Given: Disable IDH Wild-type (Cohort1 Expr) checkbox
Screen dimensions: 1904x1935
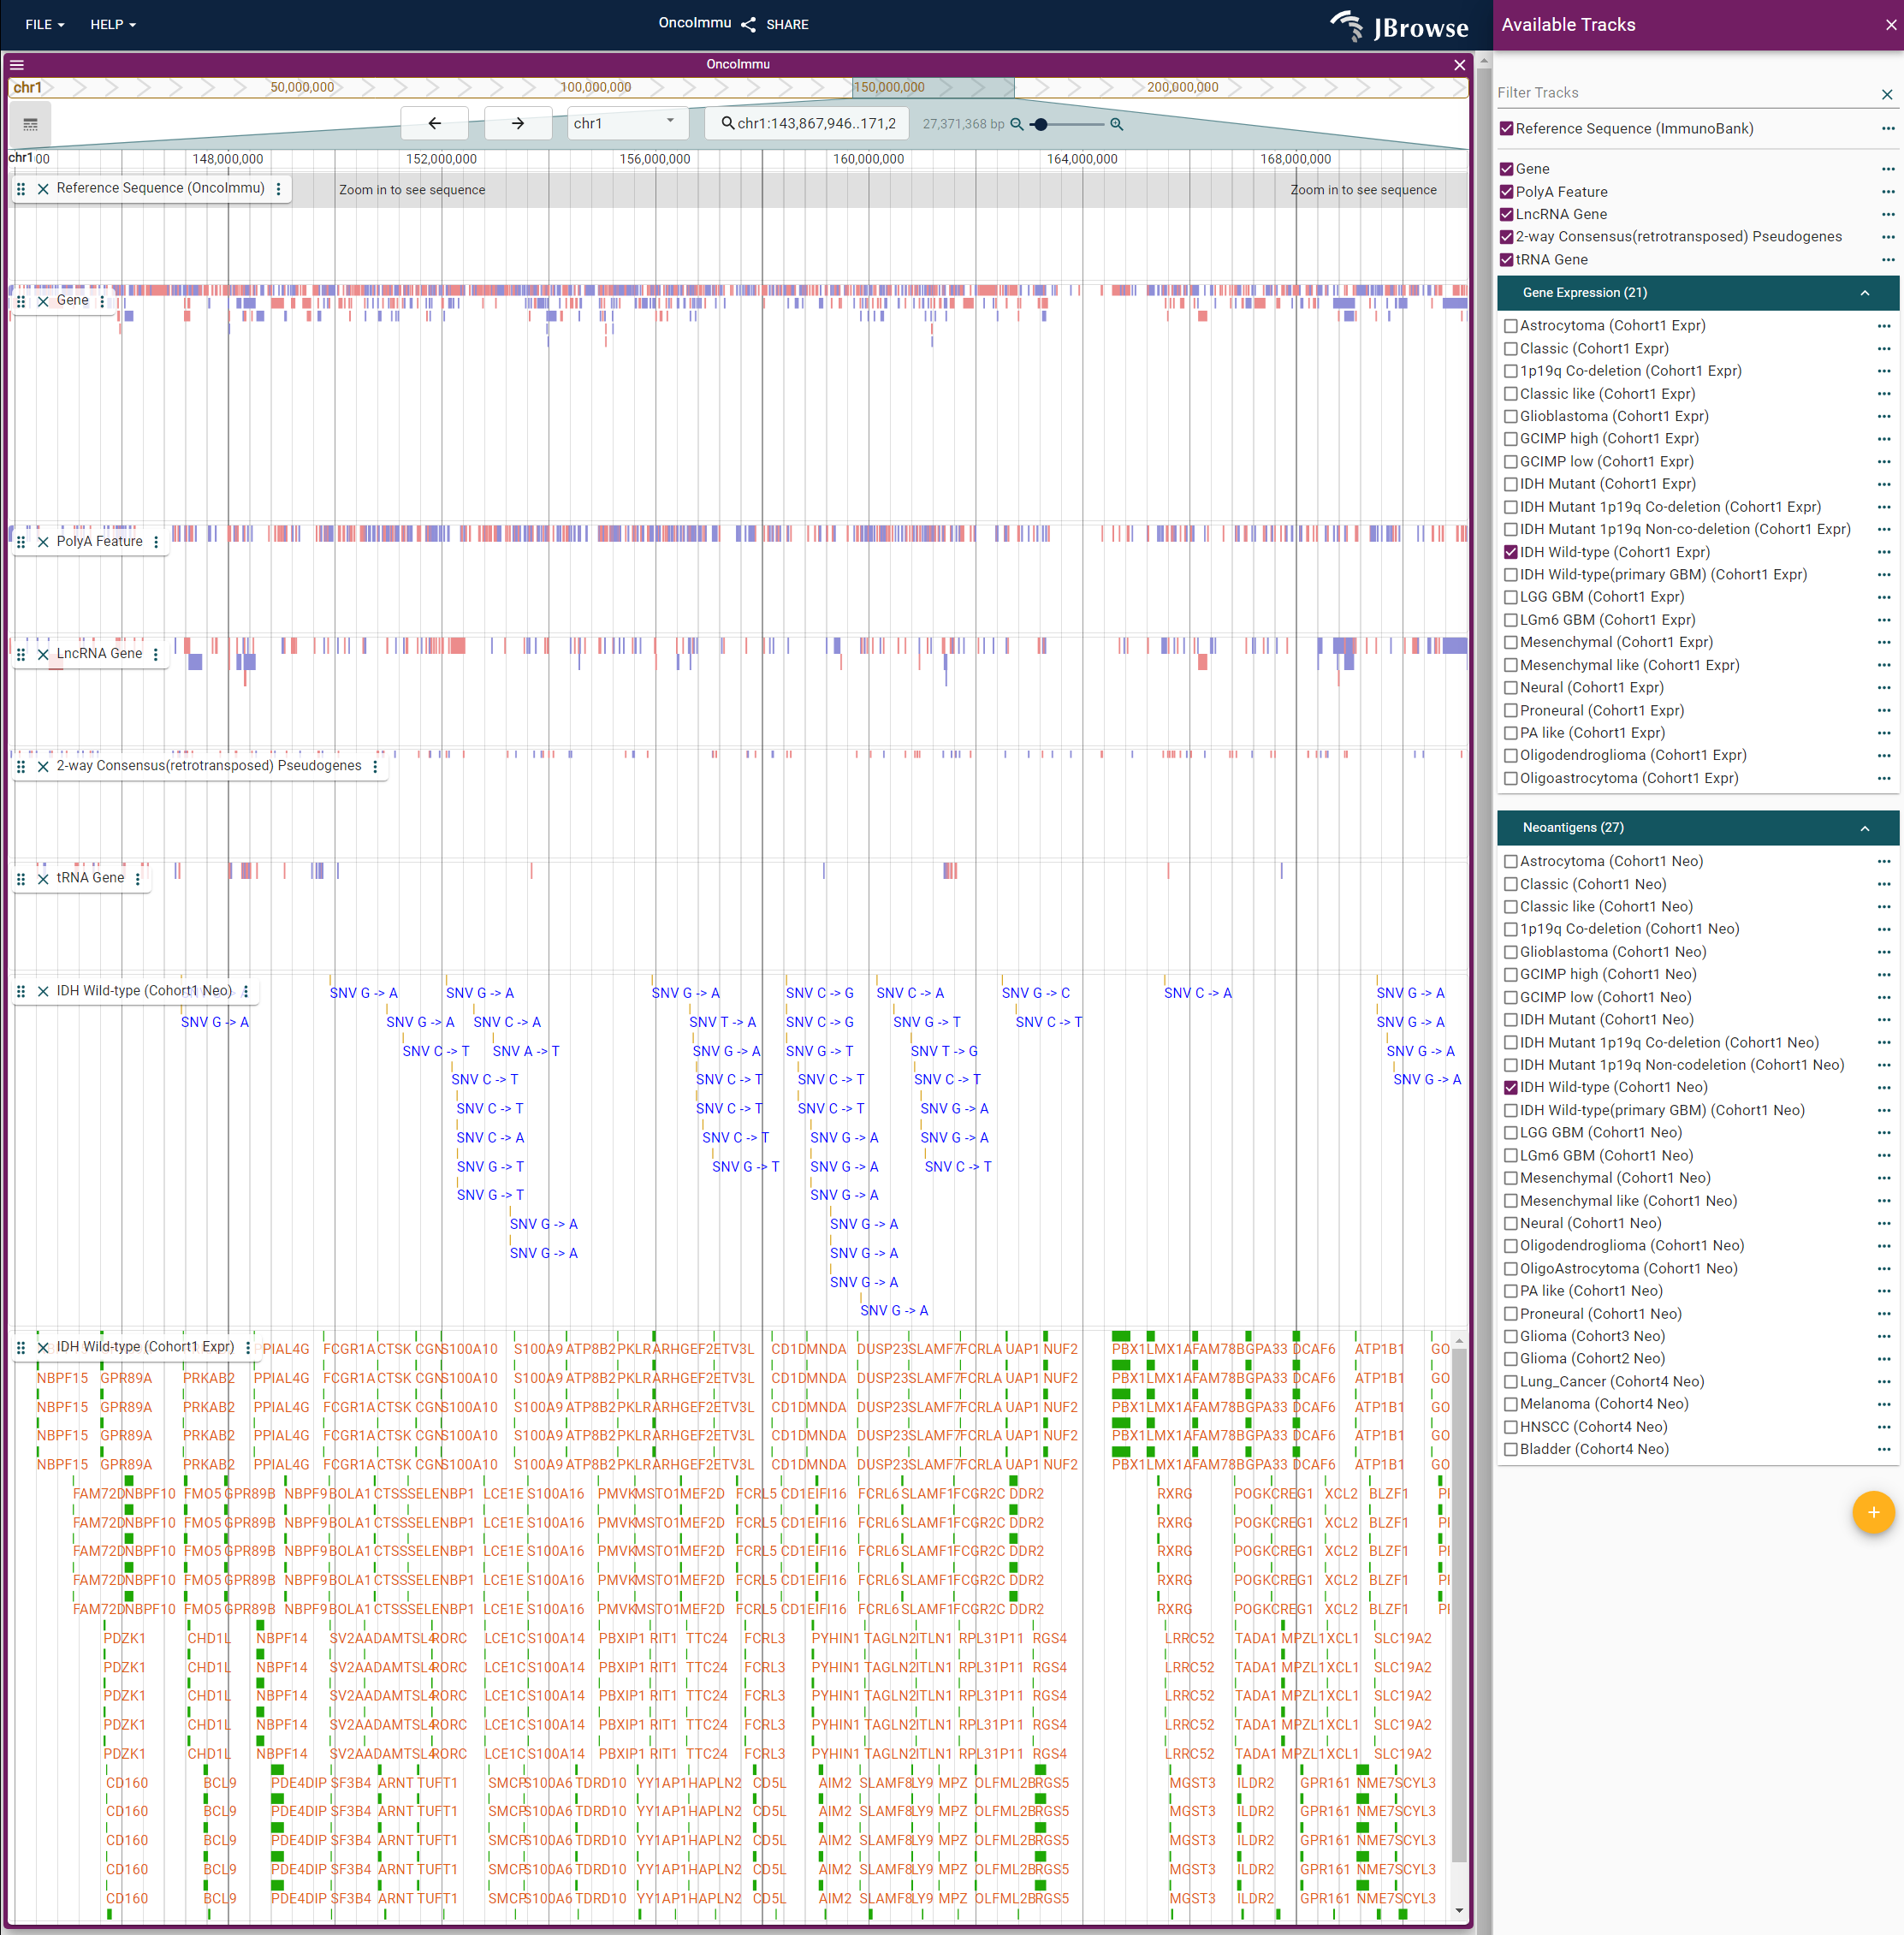Looking at the screenshot, I should 1511,552.
